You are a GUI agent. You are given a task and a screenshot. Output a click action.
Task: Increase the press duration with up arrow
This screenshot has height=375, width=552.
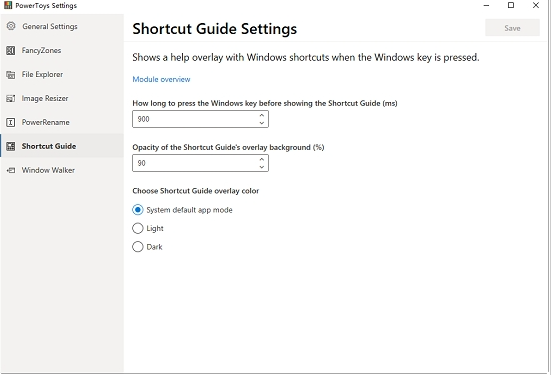click(262, 115)
